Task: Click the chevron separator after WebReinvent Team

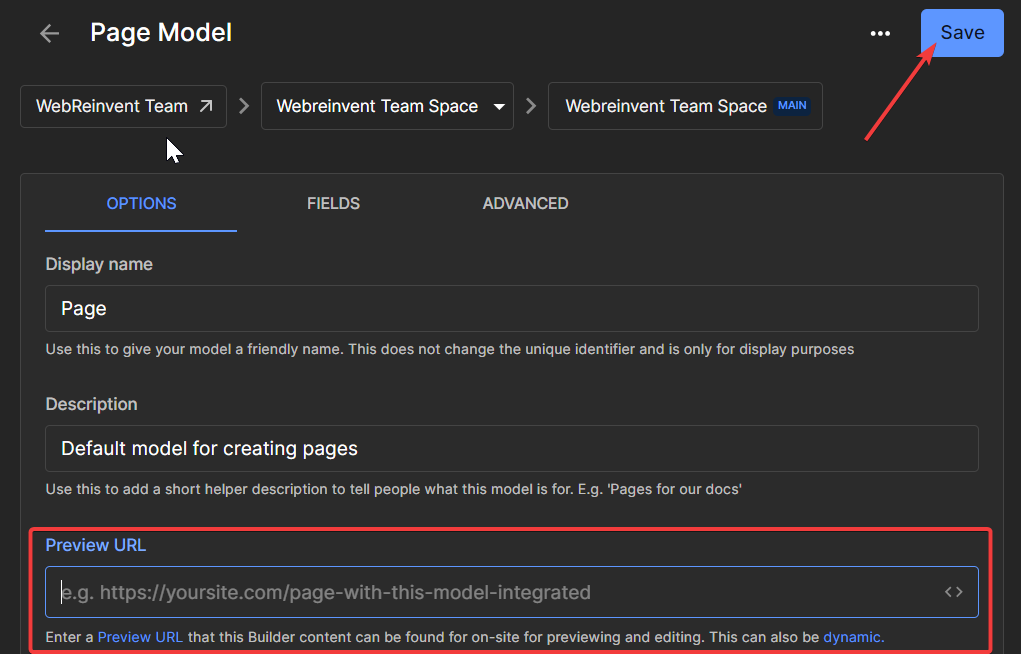Action: 244,105
